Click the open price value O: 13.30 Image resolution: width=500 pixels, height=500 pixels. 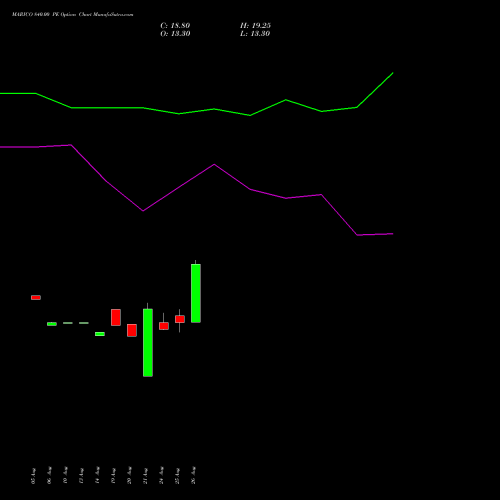tap(175, 34)
